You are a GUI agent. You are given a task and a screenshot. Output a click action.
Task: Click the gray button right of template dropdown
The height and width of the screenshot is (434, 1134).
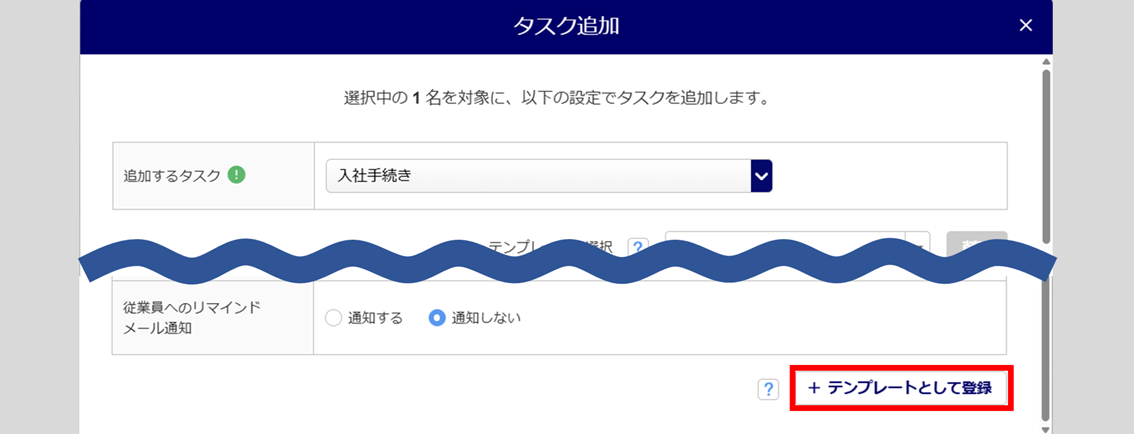point(976,244)
